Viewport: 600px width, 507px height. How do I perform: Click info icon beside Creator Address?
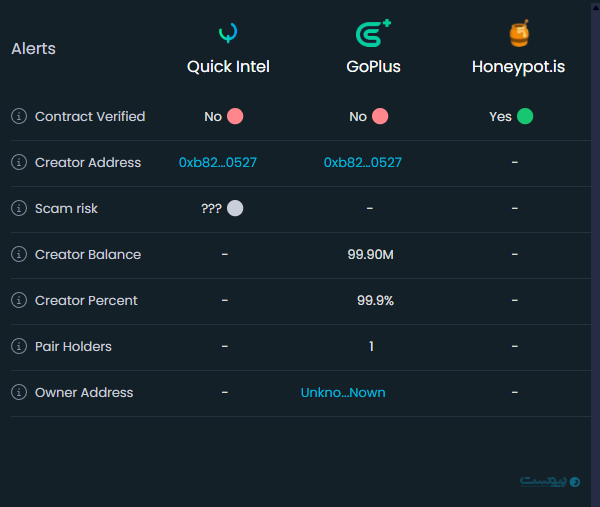pyautogui.click(x=18, y=162)
